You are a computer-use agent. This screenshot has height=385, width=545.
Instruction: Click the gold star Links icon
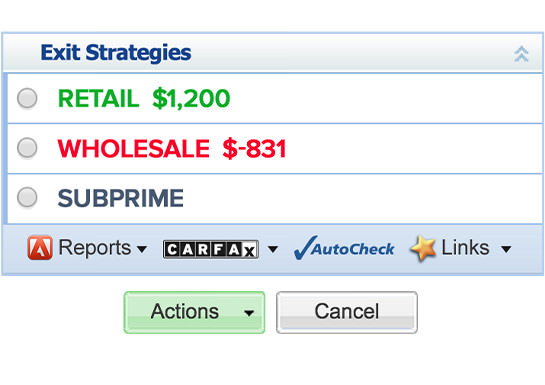point(423,248)
